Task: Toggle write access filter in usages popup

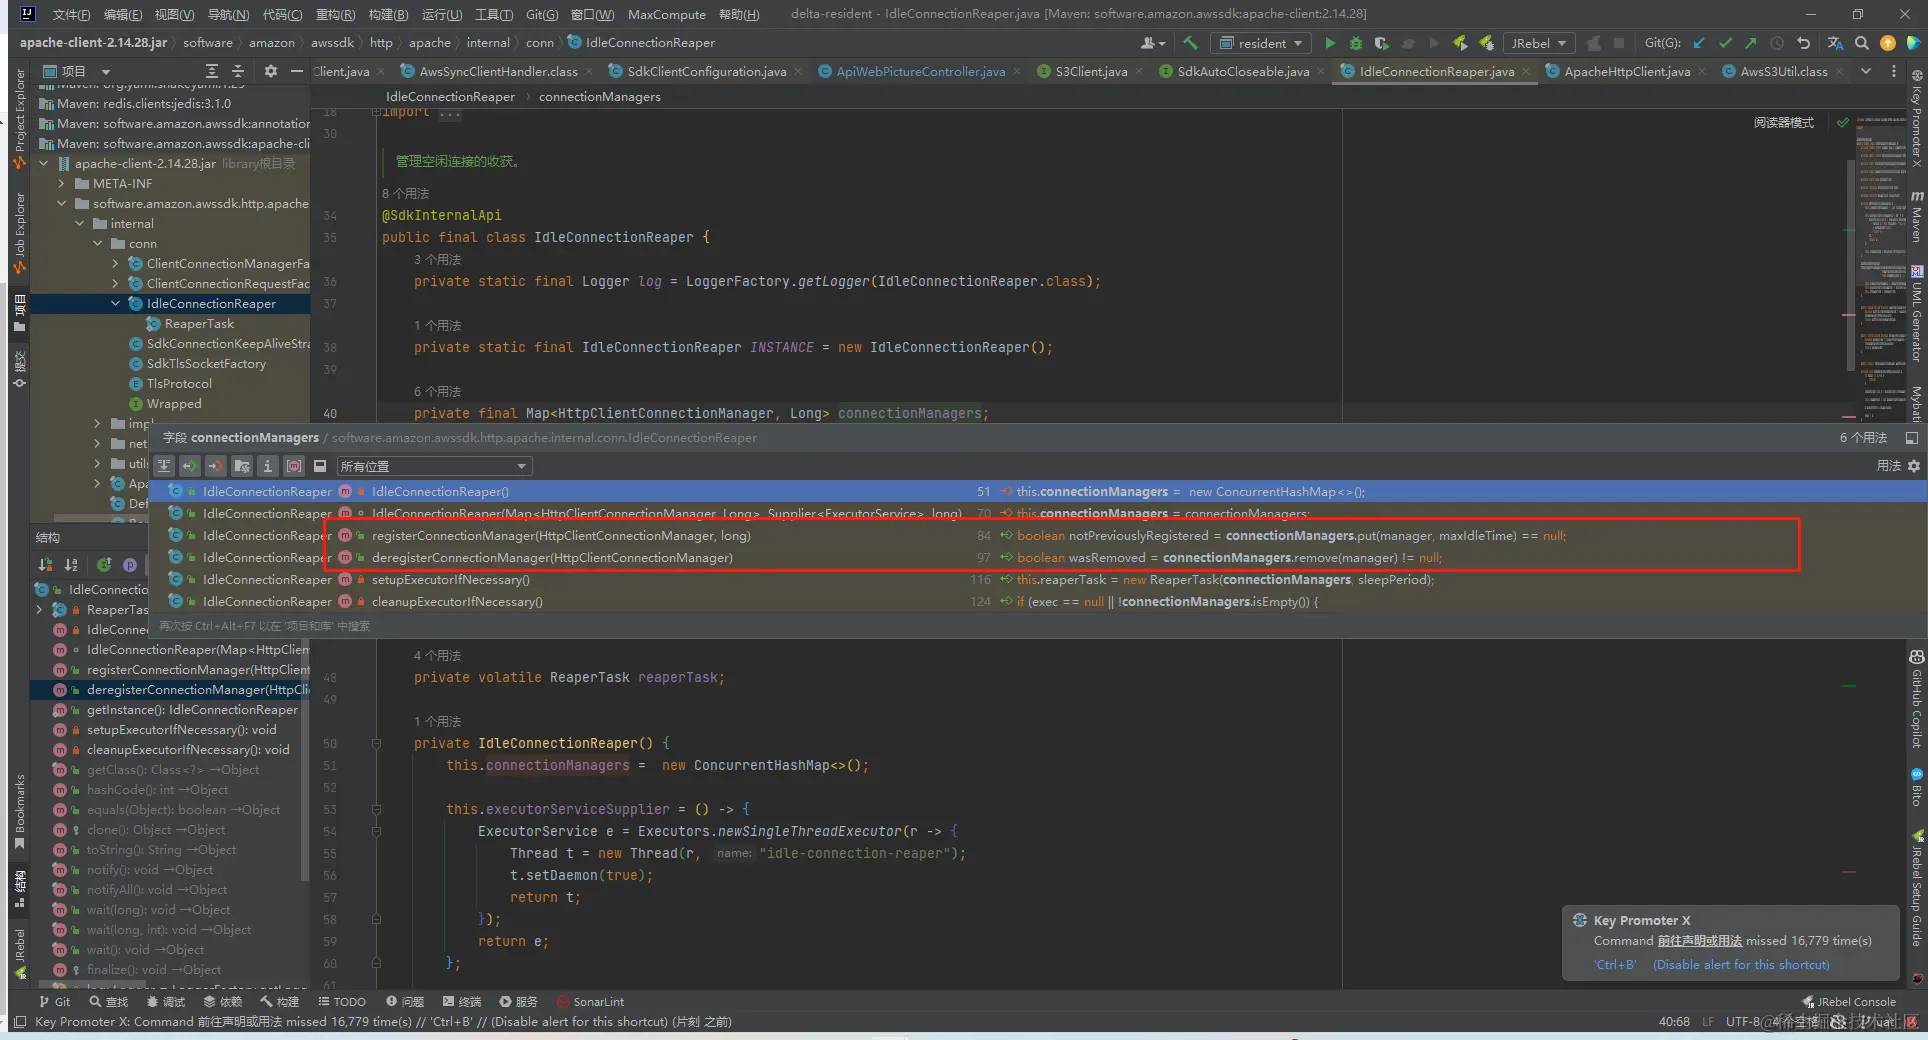Action: (216, 466)
